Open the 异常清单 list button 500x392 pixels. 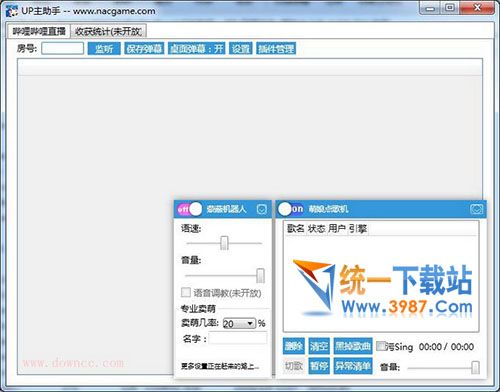(353, 366)
